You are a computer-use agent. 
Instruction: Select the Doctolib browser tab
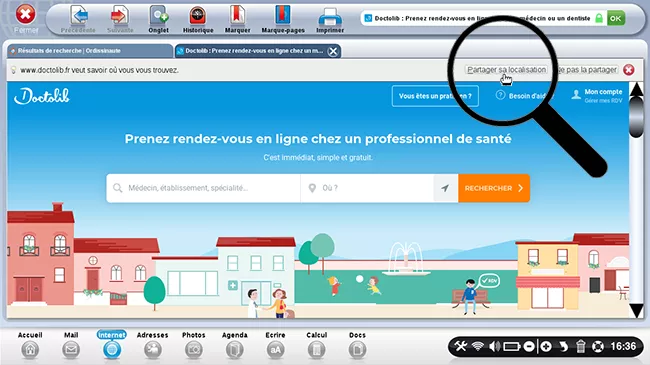251,51
